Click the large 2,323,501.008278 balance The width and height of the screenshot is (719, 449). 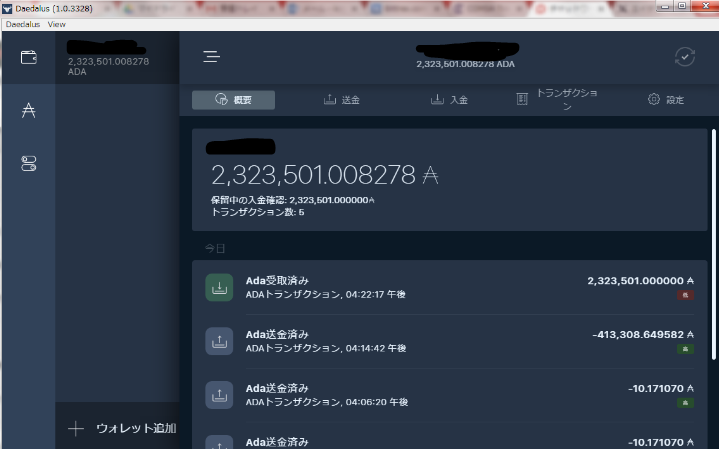point(324,175)
